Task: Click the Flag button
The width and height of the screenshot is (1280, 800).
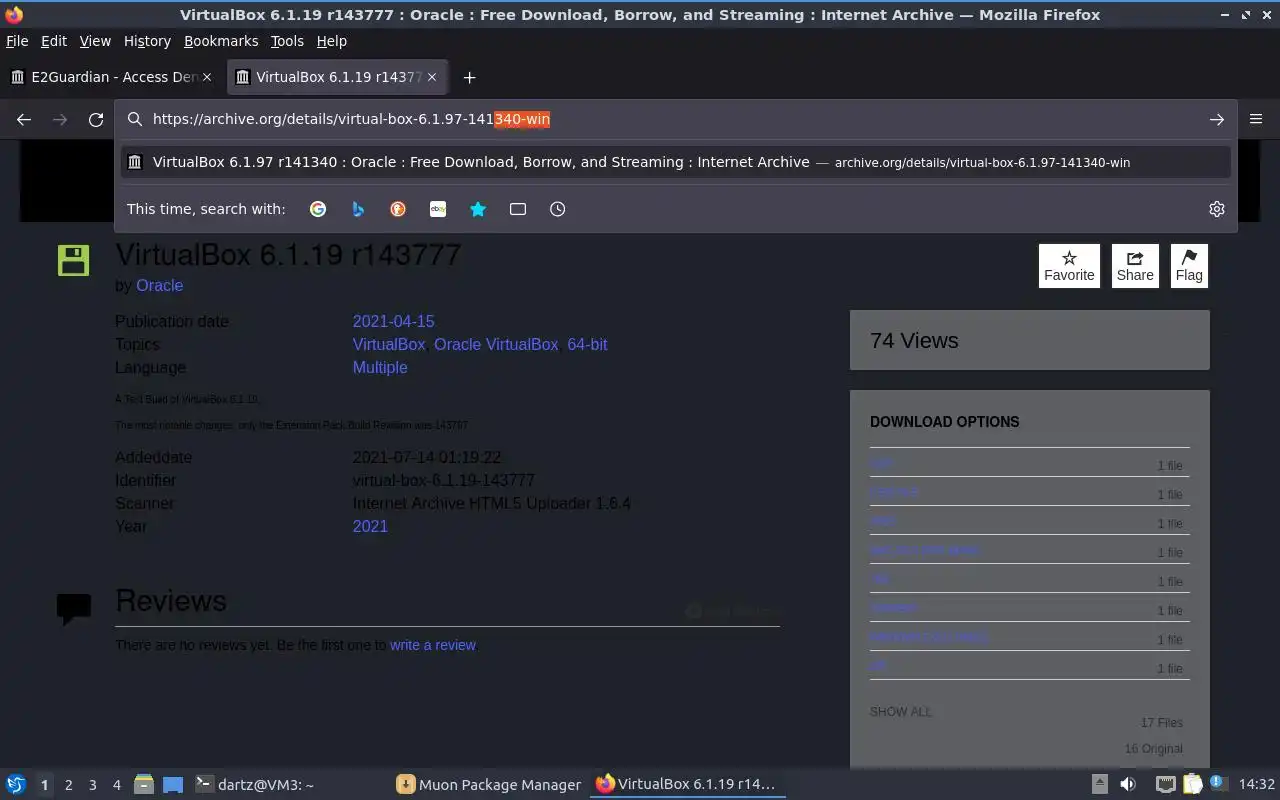Action: 1189,266
